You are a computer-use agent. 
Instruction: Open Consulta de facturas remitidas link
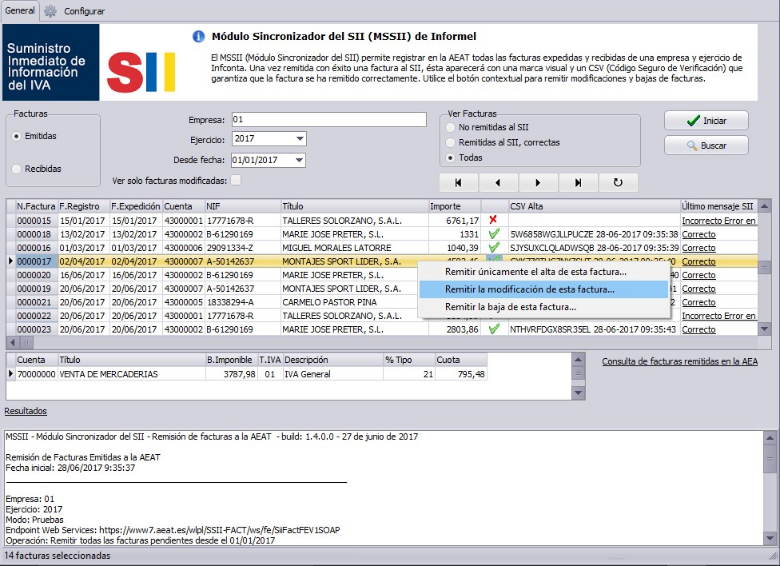point(680,362)
